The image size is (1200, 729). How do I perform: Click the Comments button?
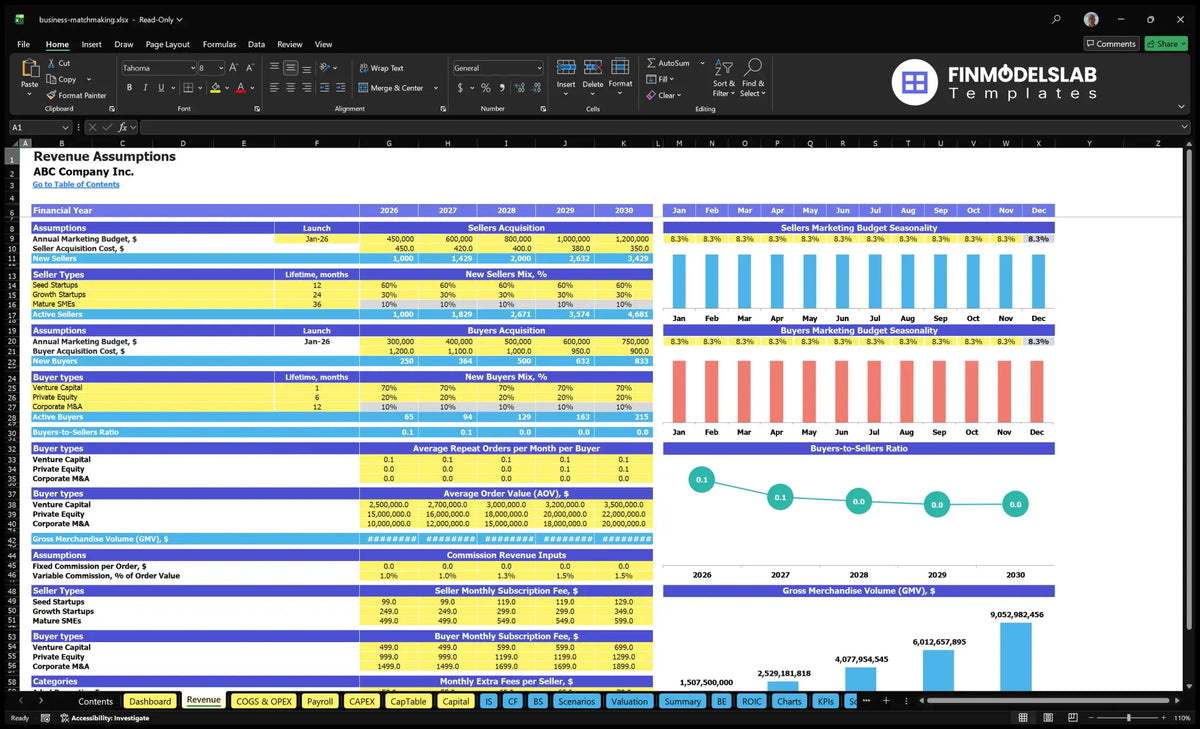1111,44
